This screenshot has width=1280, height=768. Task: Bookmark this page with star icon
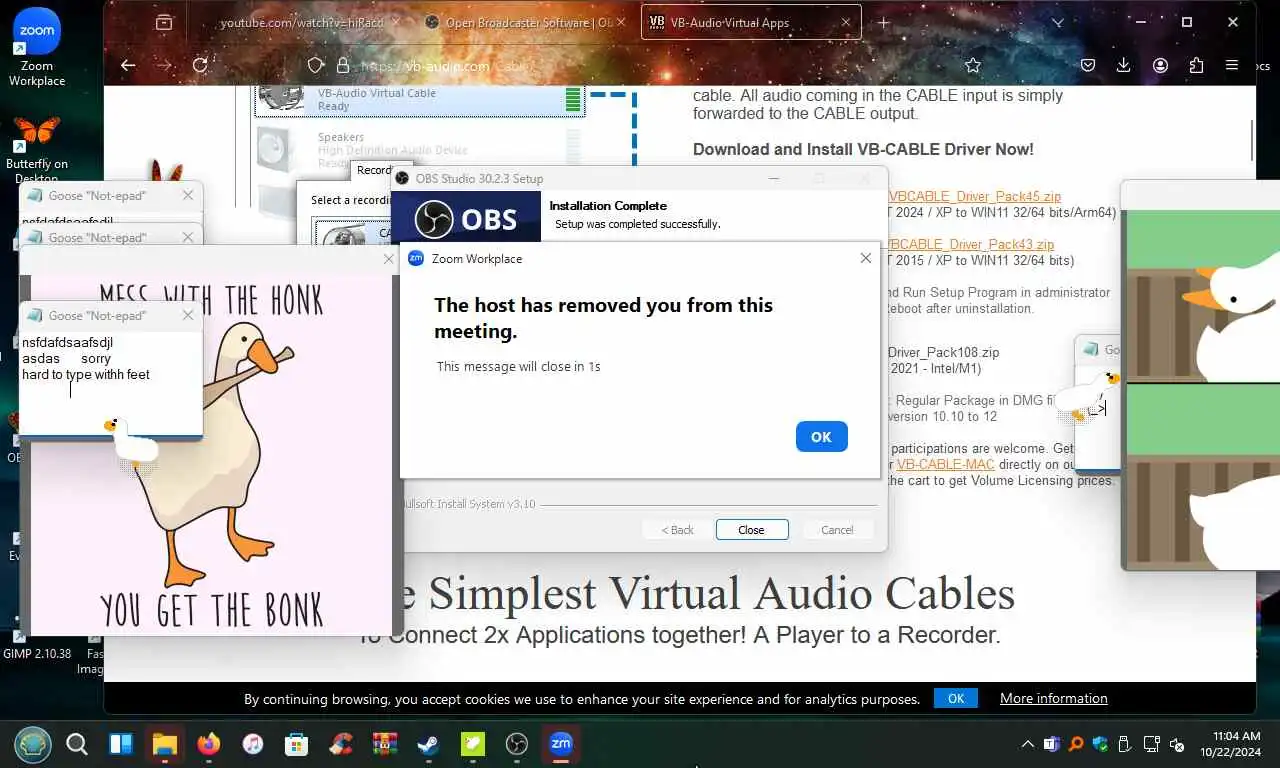pos(973,65)
